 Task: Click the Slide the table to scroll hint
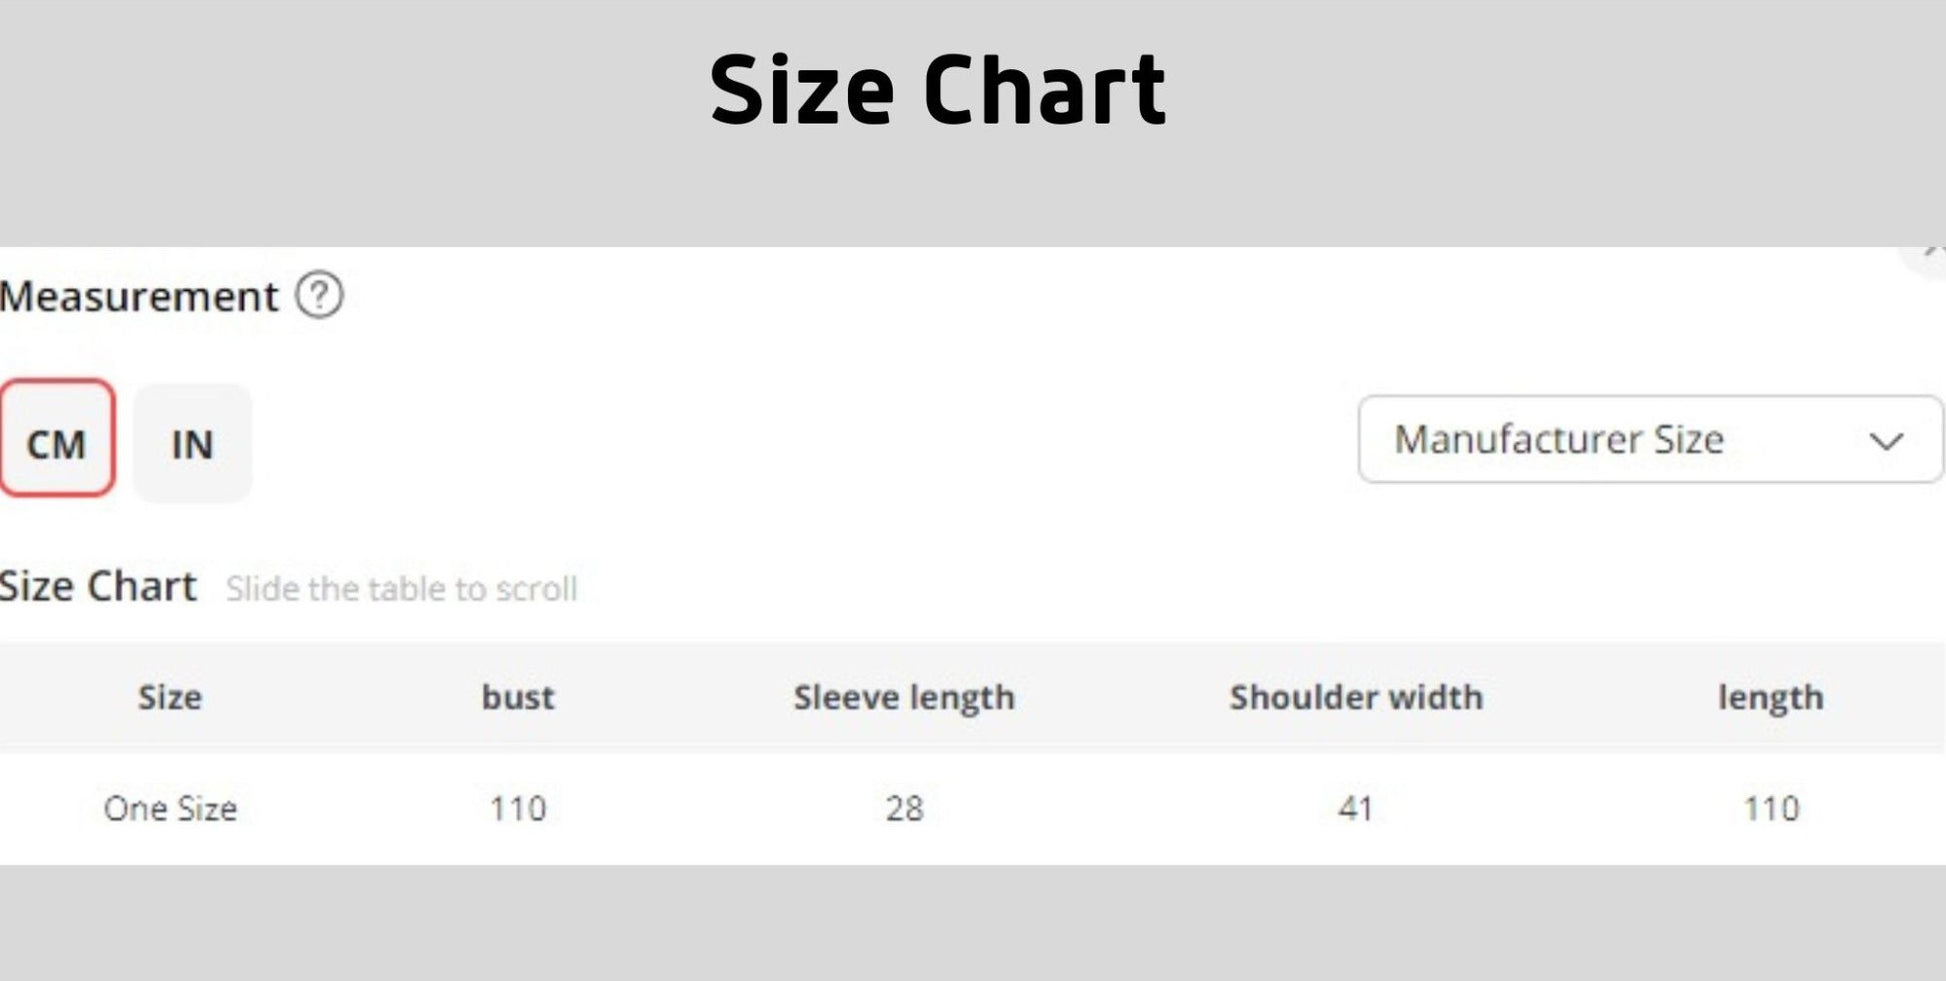pyautogui.click(x=401, y=589)
